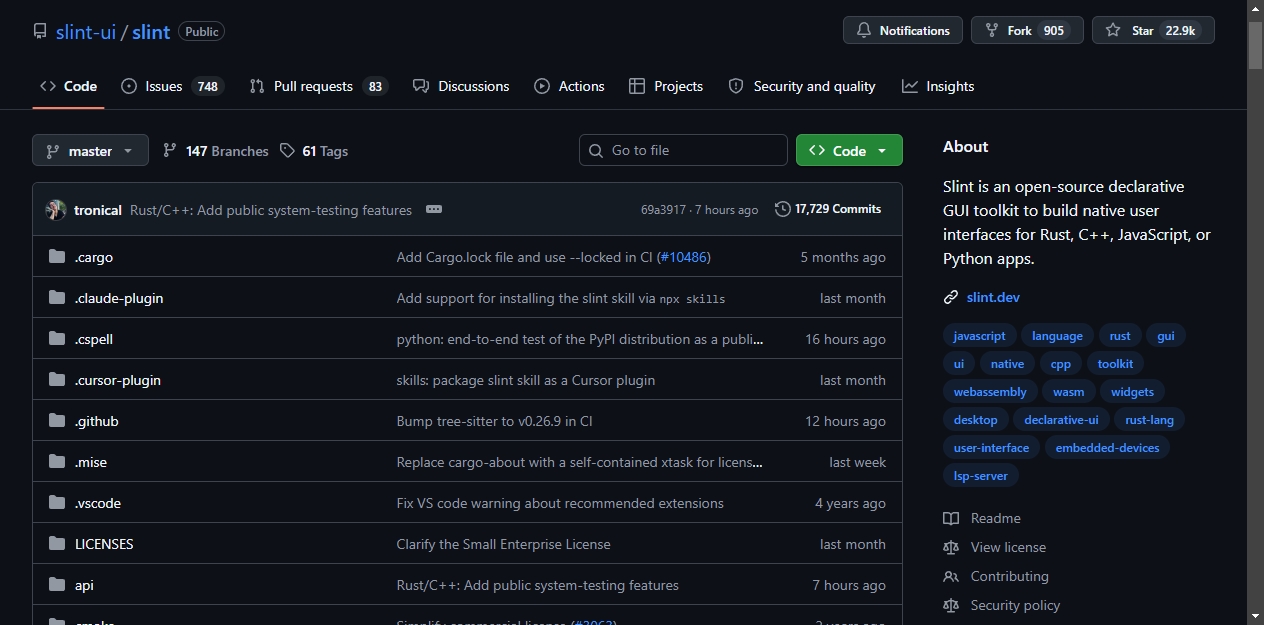Open the Pull requests tab

[318, 86]
